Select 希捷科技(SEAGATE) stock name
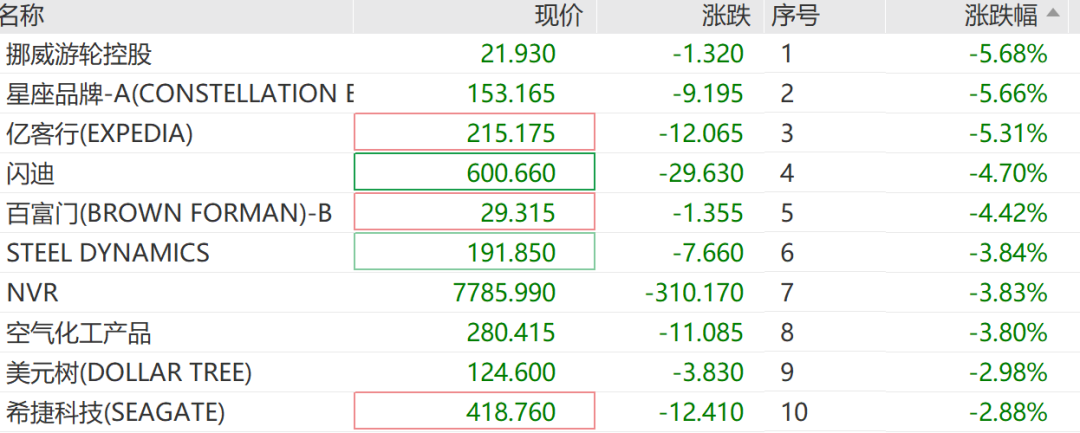Viewport: 1080px width, 433px height. (116, 411)
